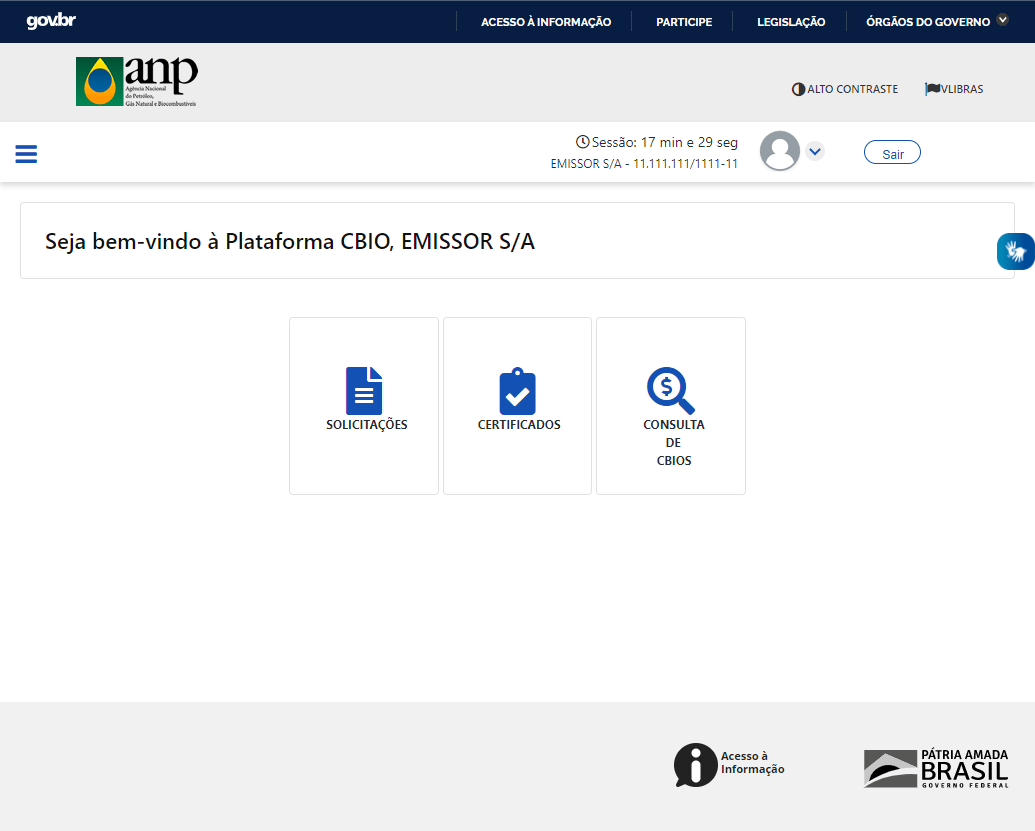Click the Pátria Amada Brasil government logo
The height and width of the screenshot is (831, 1035).
(934, 768)
